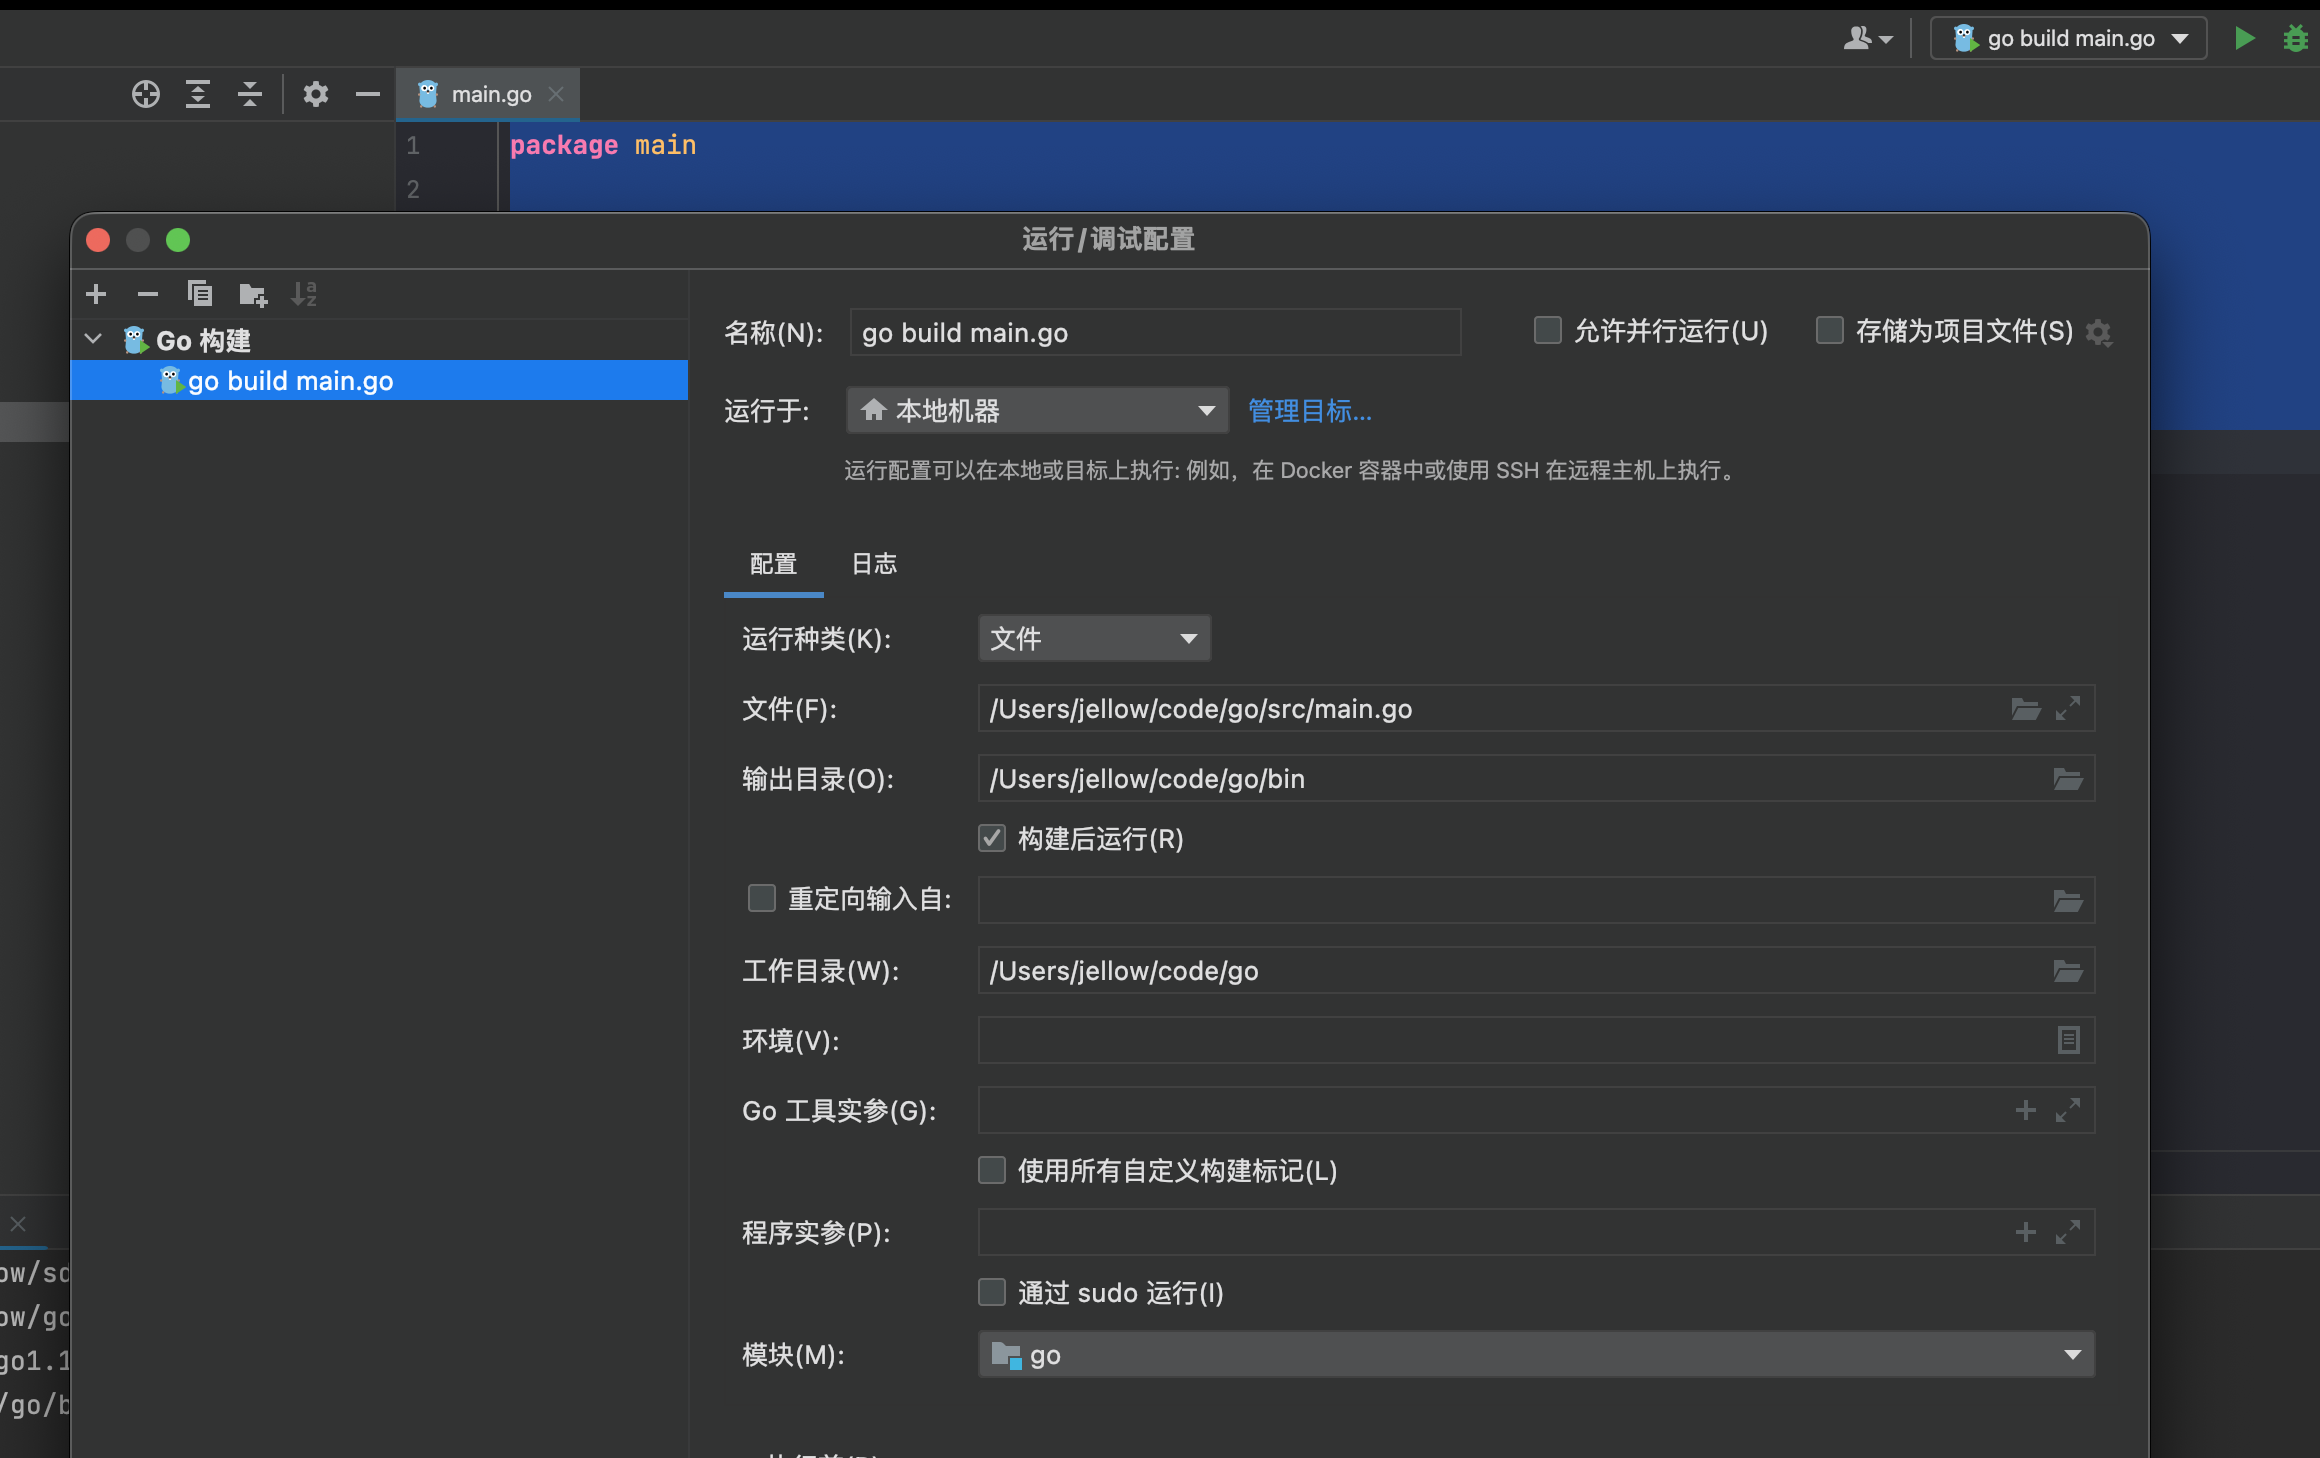The image size is (2320, 1458).
Task: Enable redirect input from checkbox
Action: coord(762,899)
